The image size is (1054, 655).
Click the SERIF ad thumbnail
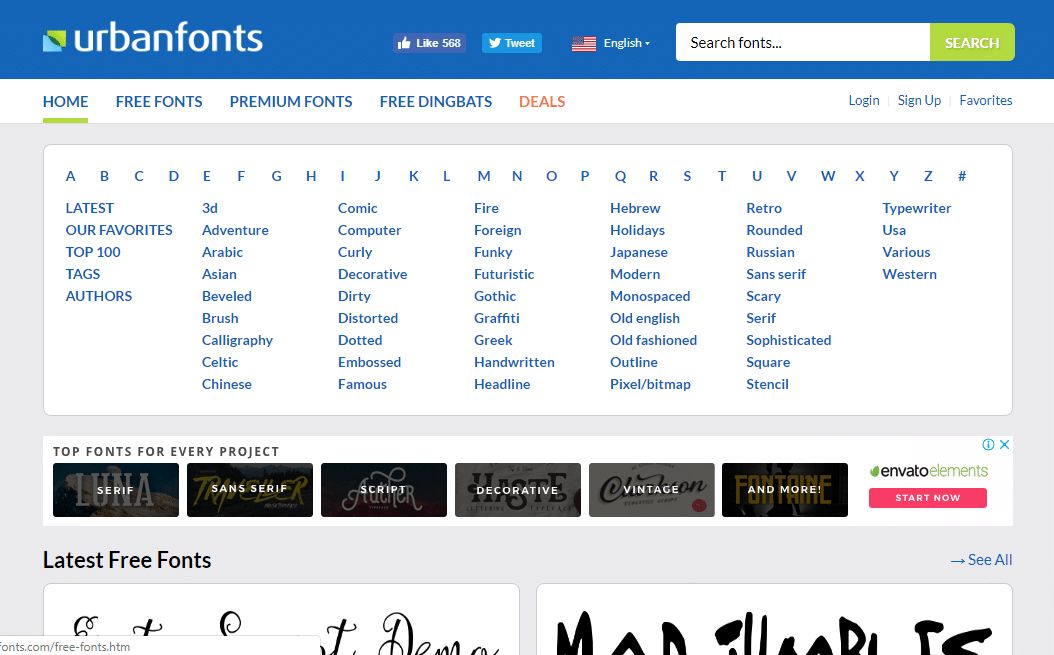pyautogui.click(x=116, y=490)
